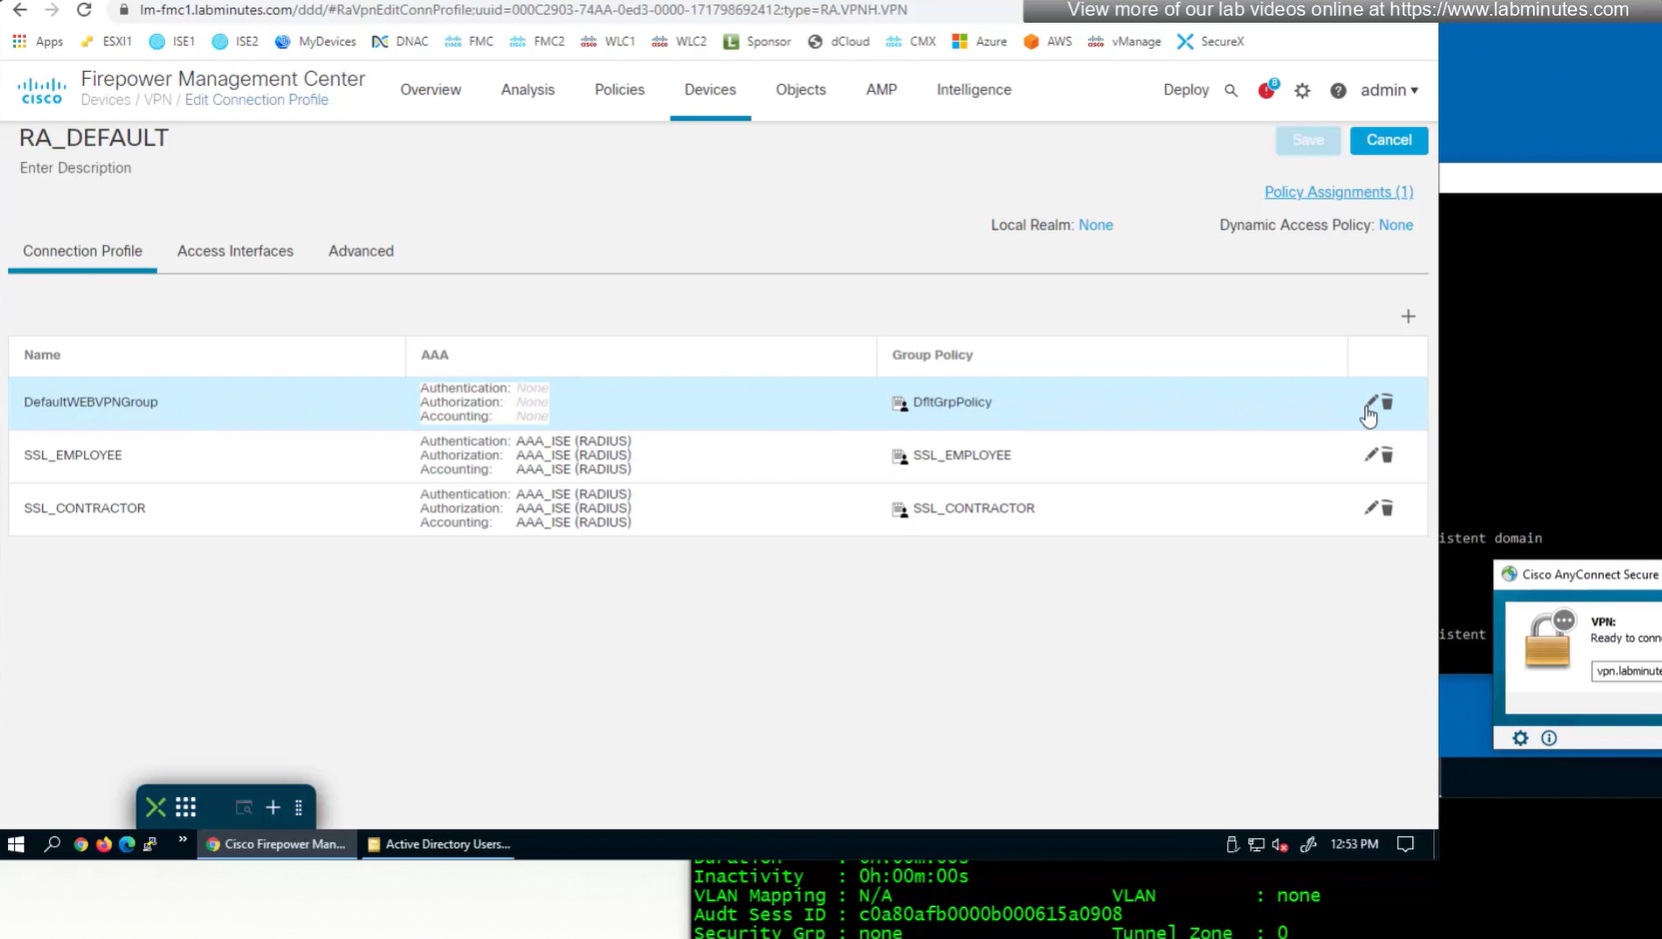Open the Local Realm None selector

click(1095, 225)
